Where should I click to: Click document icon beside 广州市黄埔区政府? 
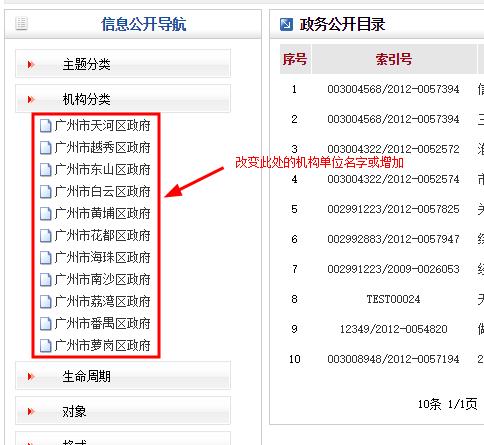pos(45,214)
